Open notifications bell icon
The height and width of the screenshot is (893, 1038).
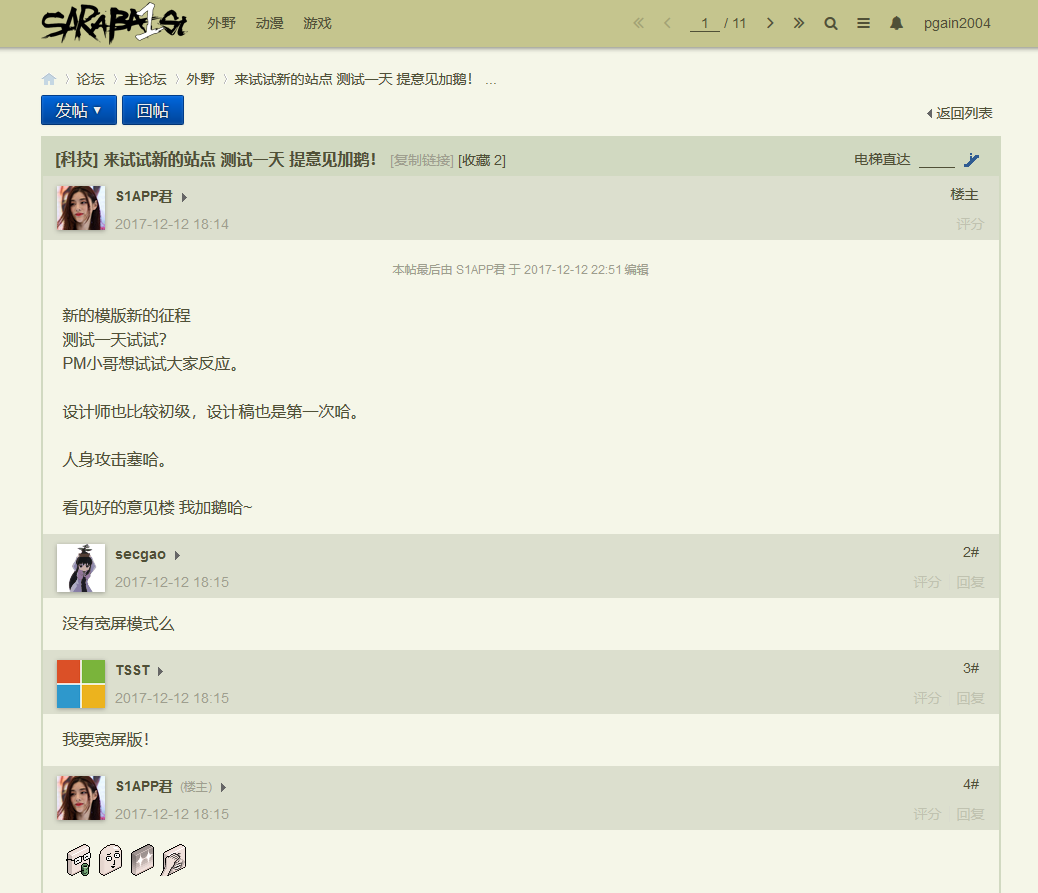896,23
